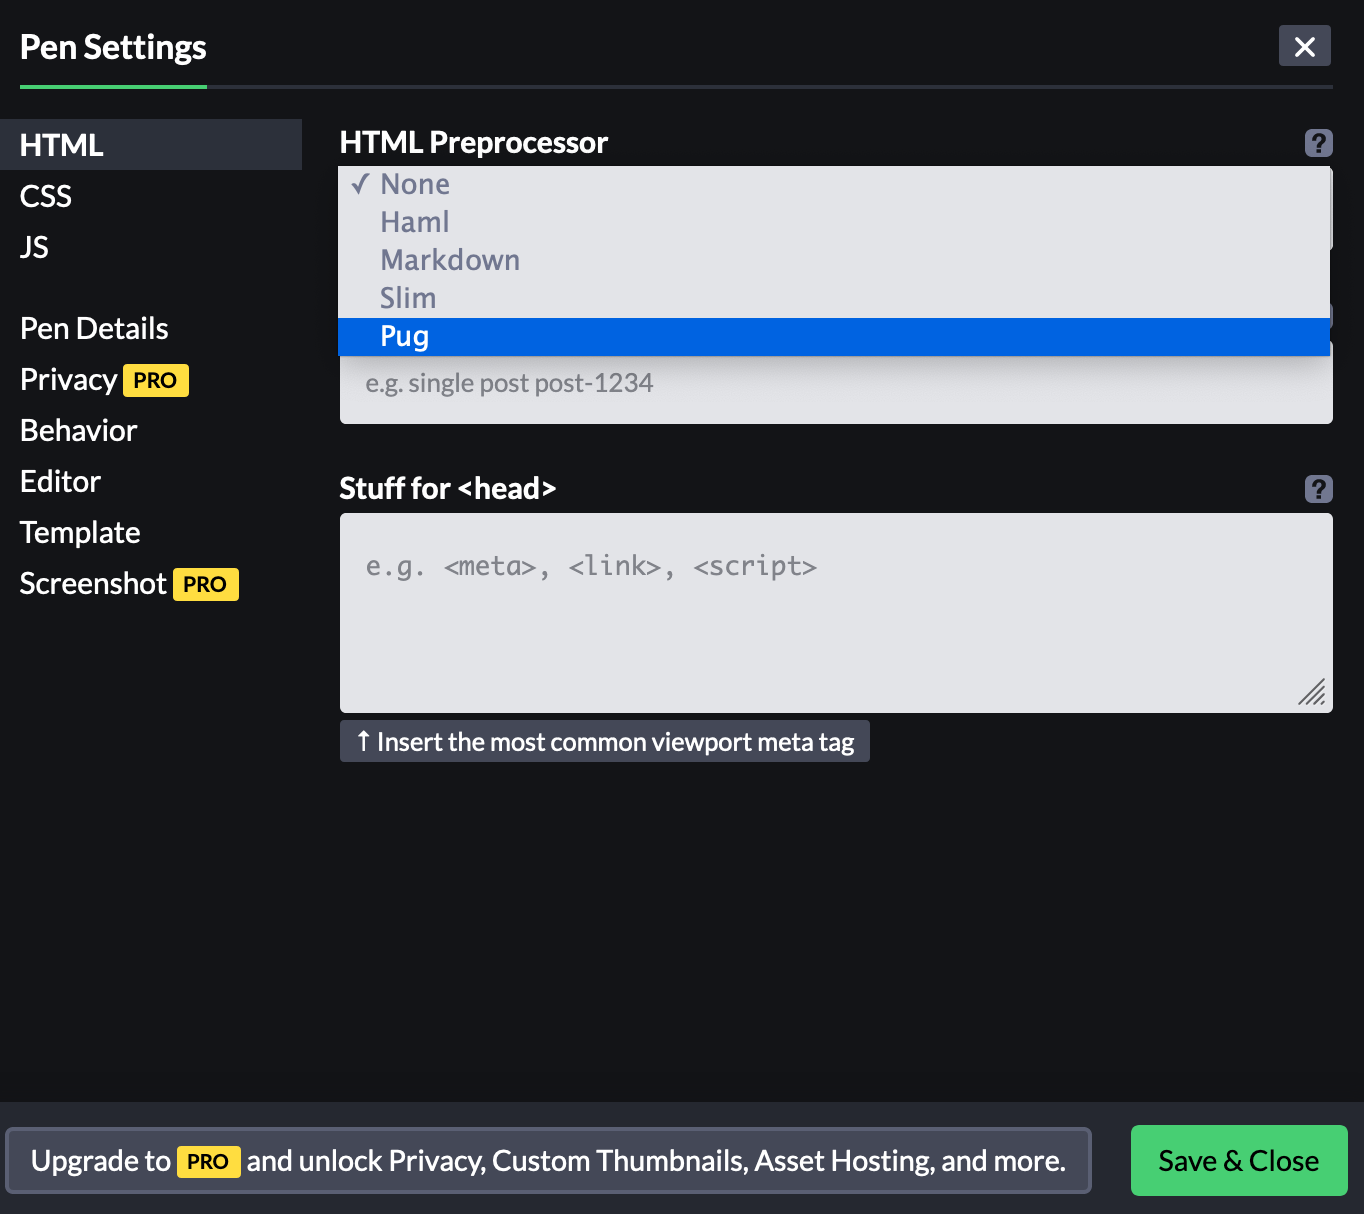This screenshot has height=1214, width=1364.
Task: Click Save & Close button
Action: click(1238, 1160)
